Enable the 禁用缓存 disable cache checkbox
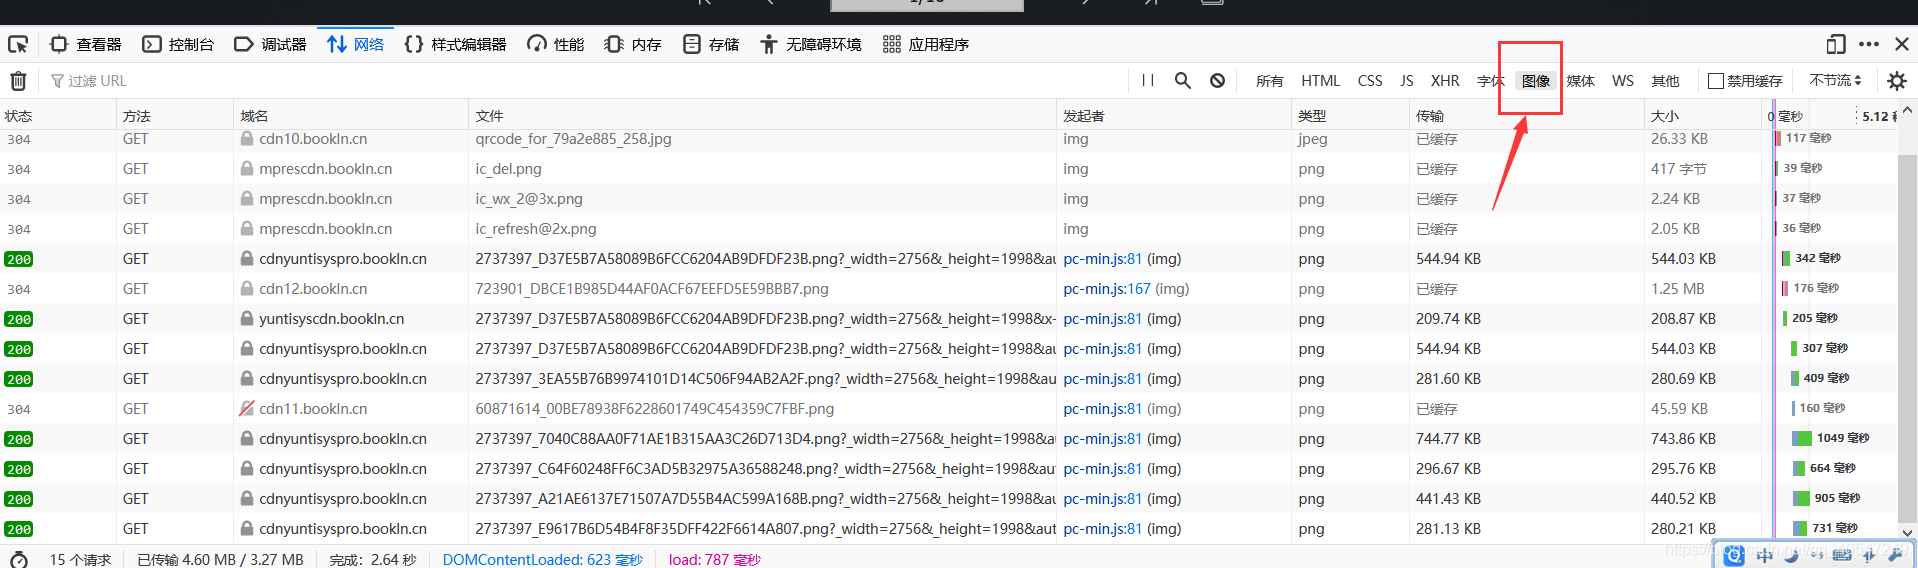The height and width of the screenshot is (568, 1918). pos(1716,81)
